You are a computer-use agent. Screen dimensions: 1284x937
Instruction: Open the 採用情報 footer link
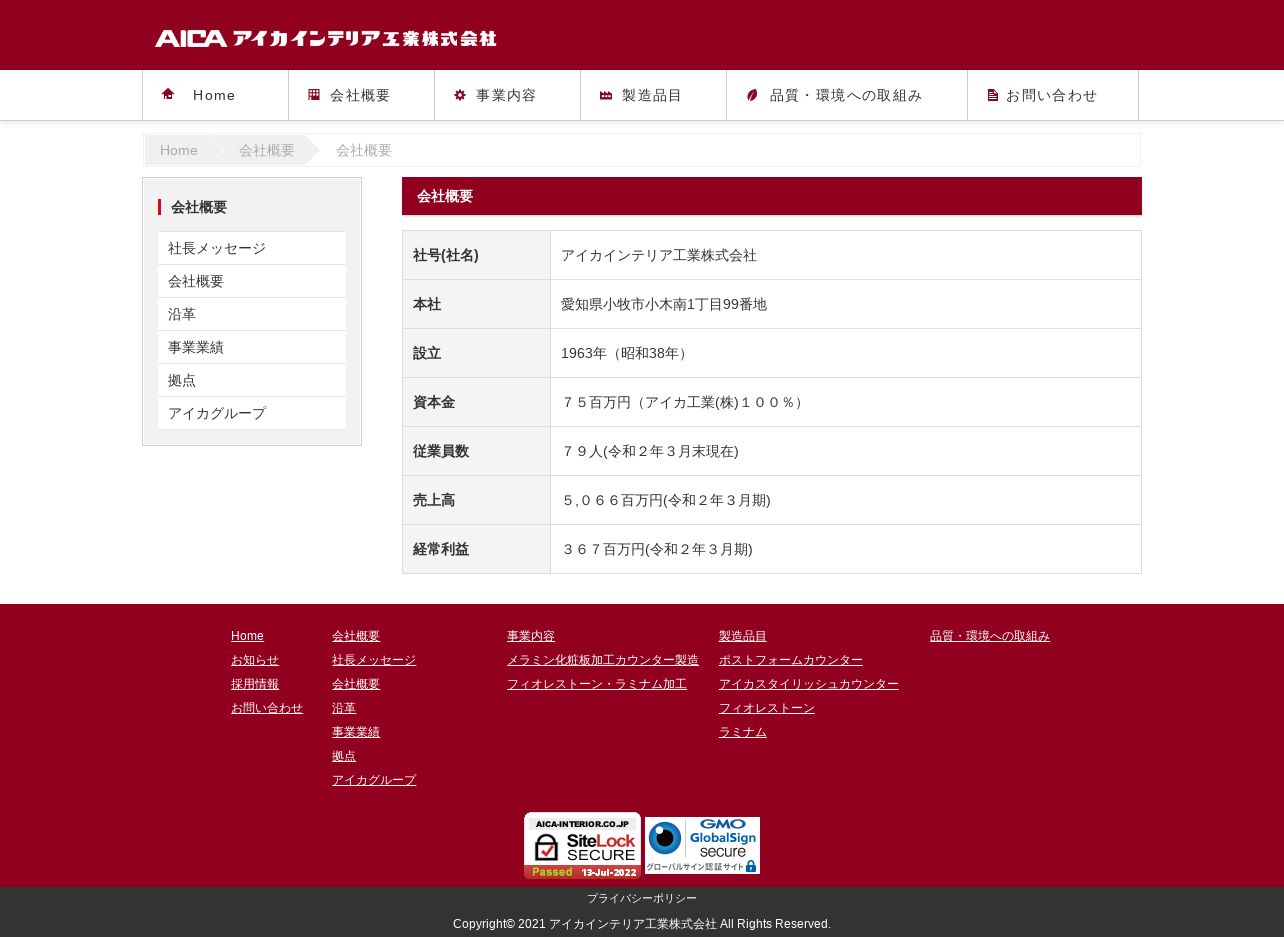[x=255, y=684]
